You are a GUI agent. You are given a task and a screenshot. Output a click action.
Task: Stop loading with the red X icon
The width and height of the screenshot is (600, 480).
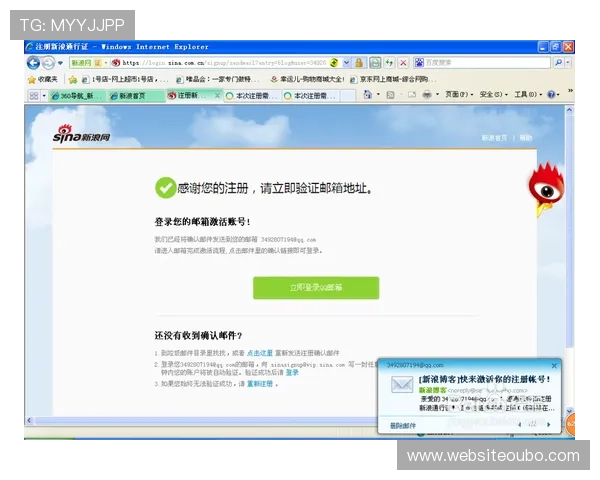(403, 63)
